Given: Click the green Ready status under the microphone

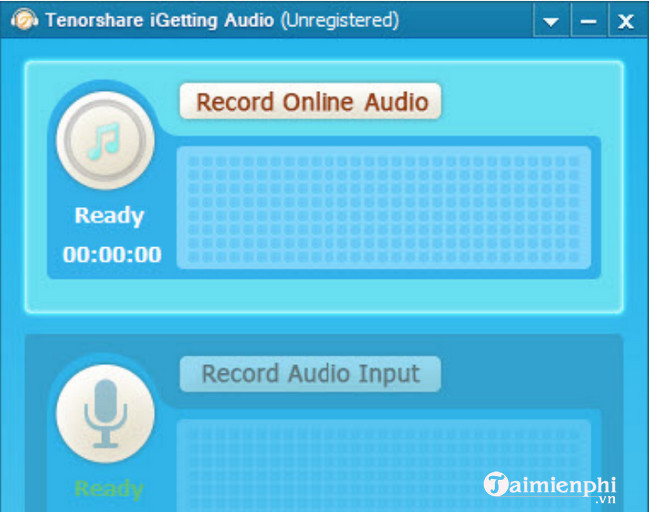Looking at the screenshot, I should [109, 489].
